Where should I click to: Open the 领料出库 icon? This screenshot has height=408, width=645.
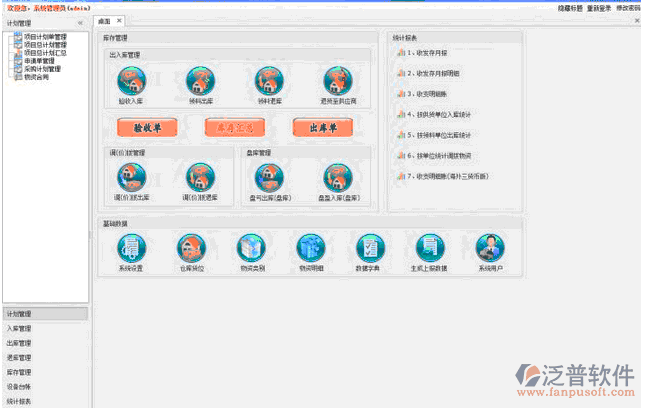200,81
